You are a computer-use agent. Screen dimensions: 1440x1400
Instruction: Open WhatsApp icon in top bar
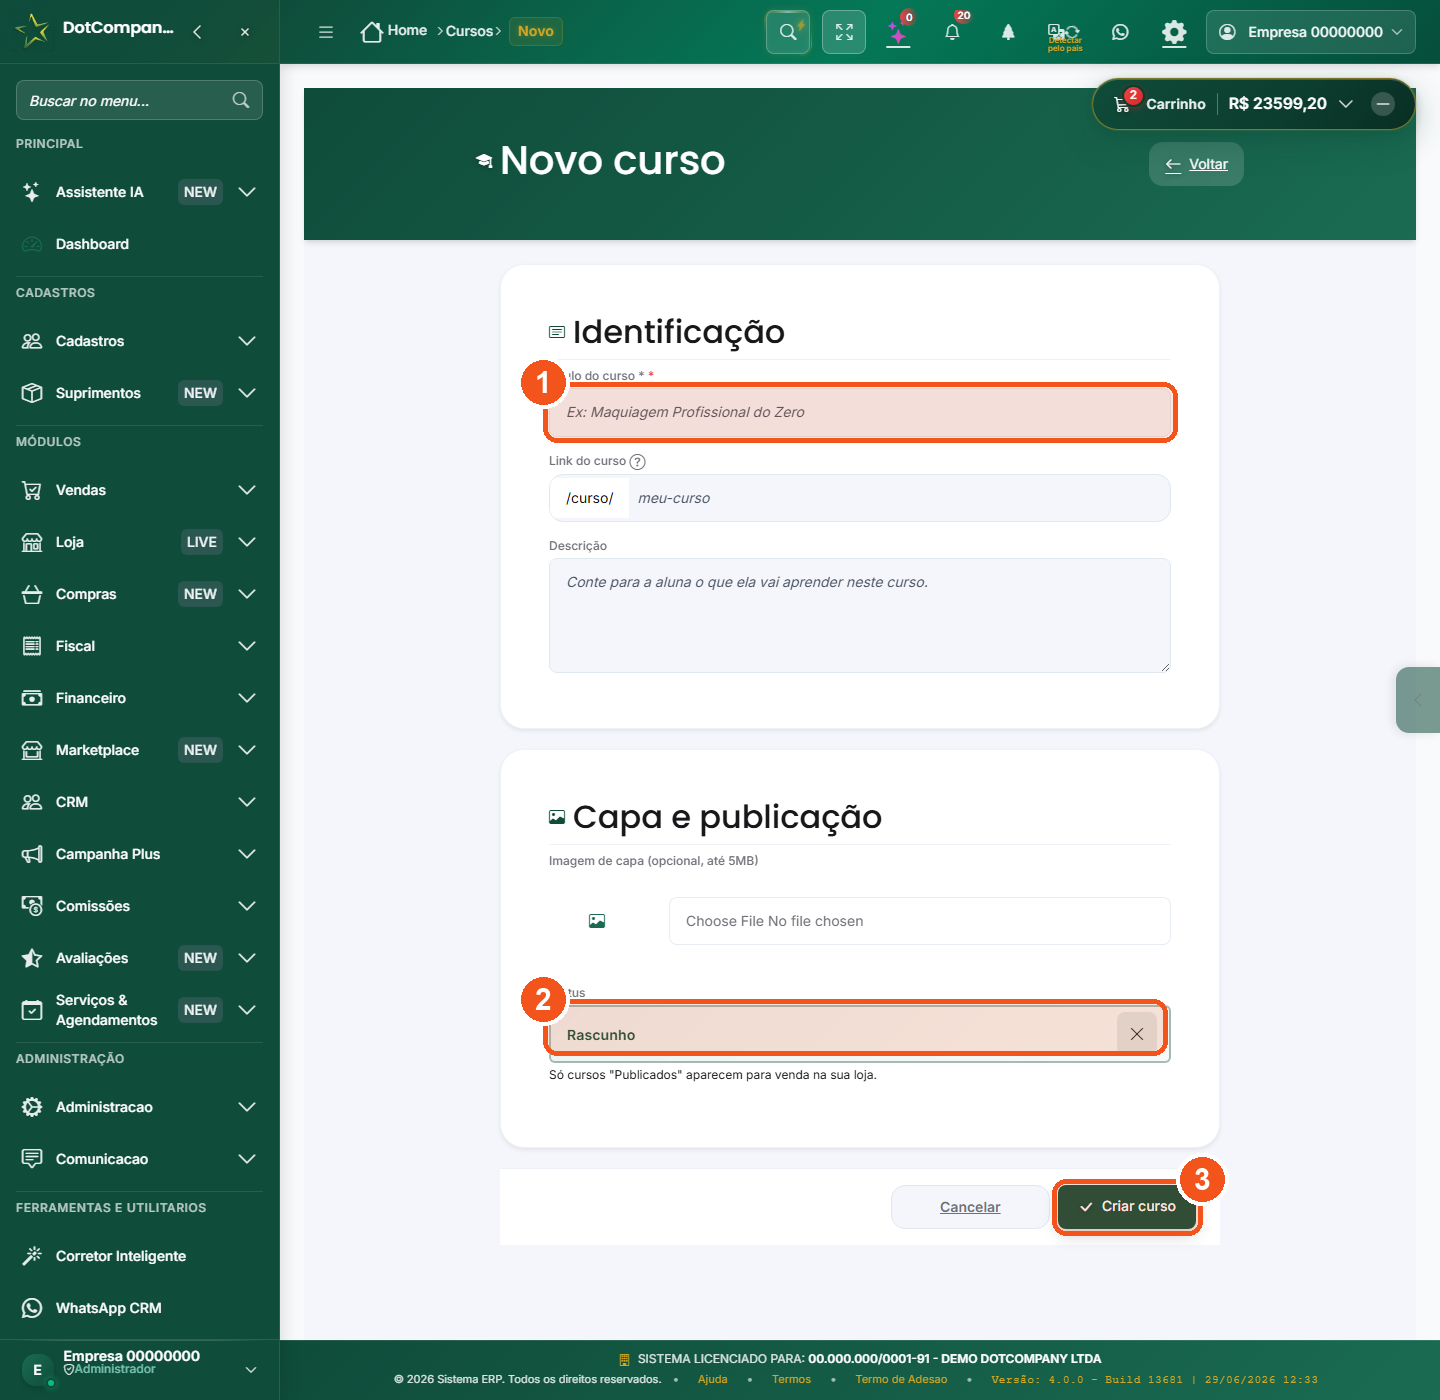pyautogui.click(x=1120, y=32)
